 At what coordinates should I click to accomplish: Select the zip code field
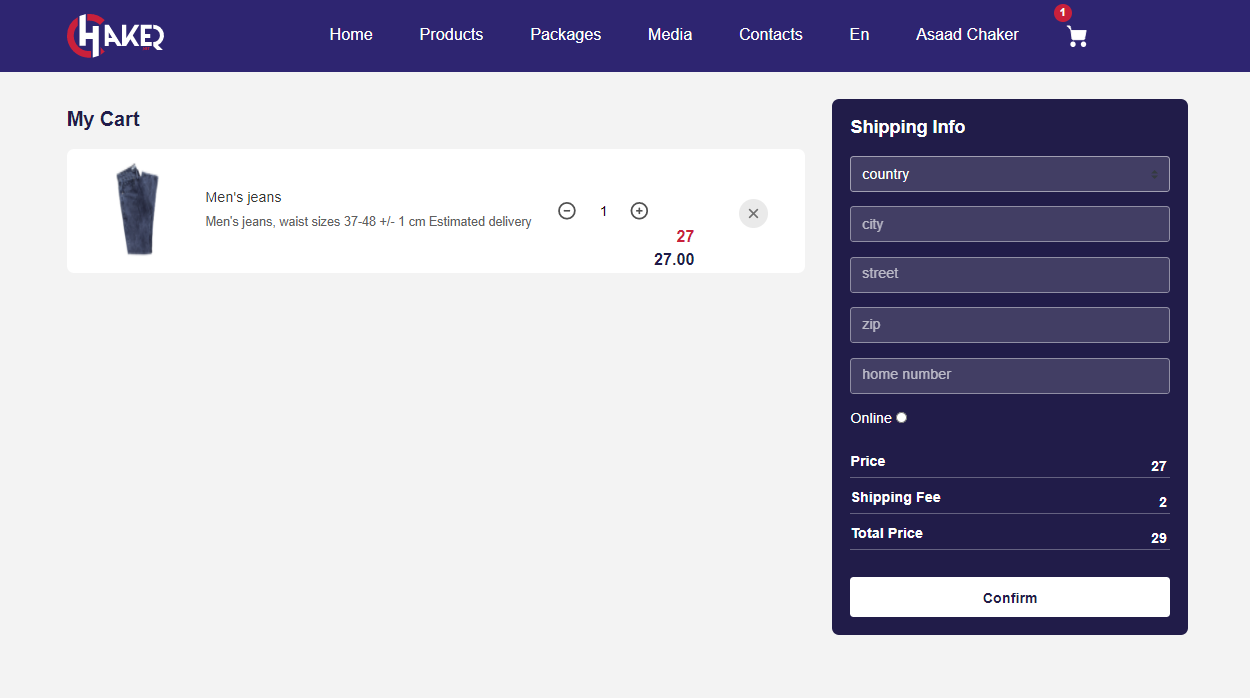1009,325
